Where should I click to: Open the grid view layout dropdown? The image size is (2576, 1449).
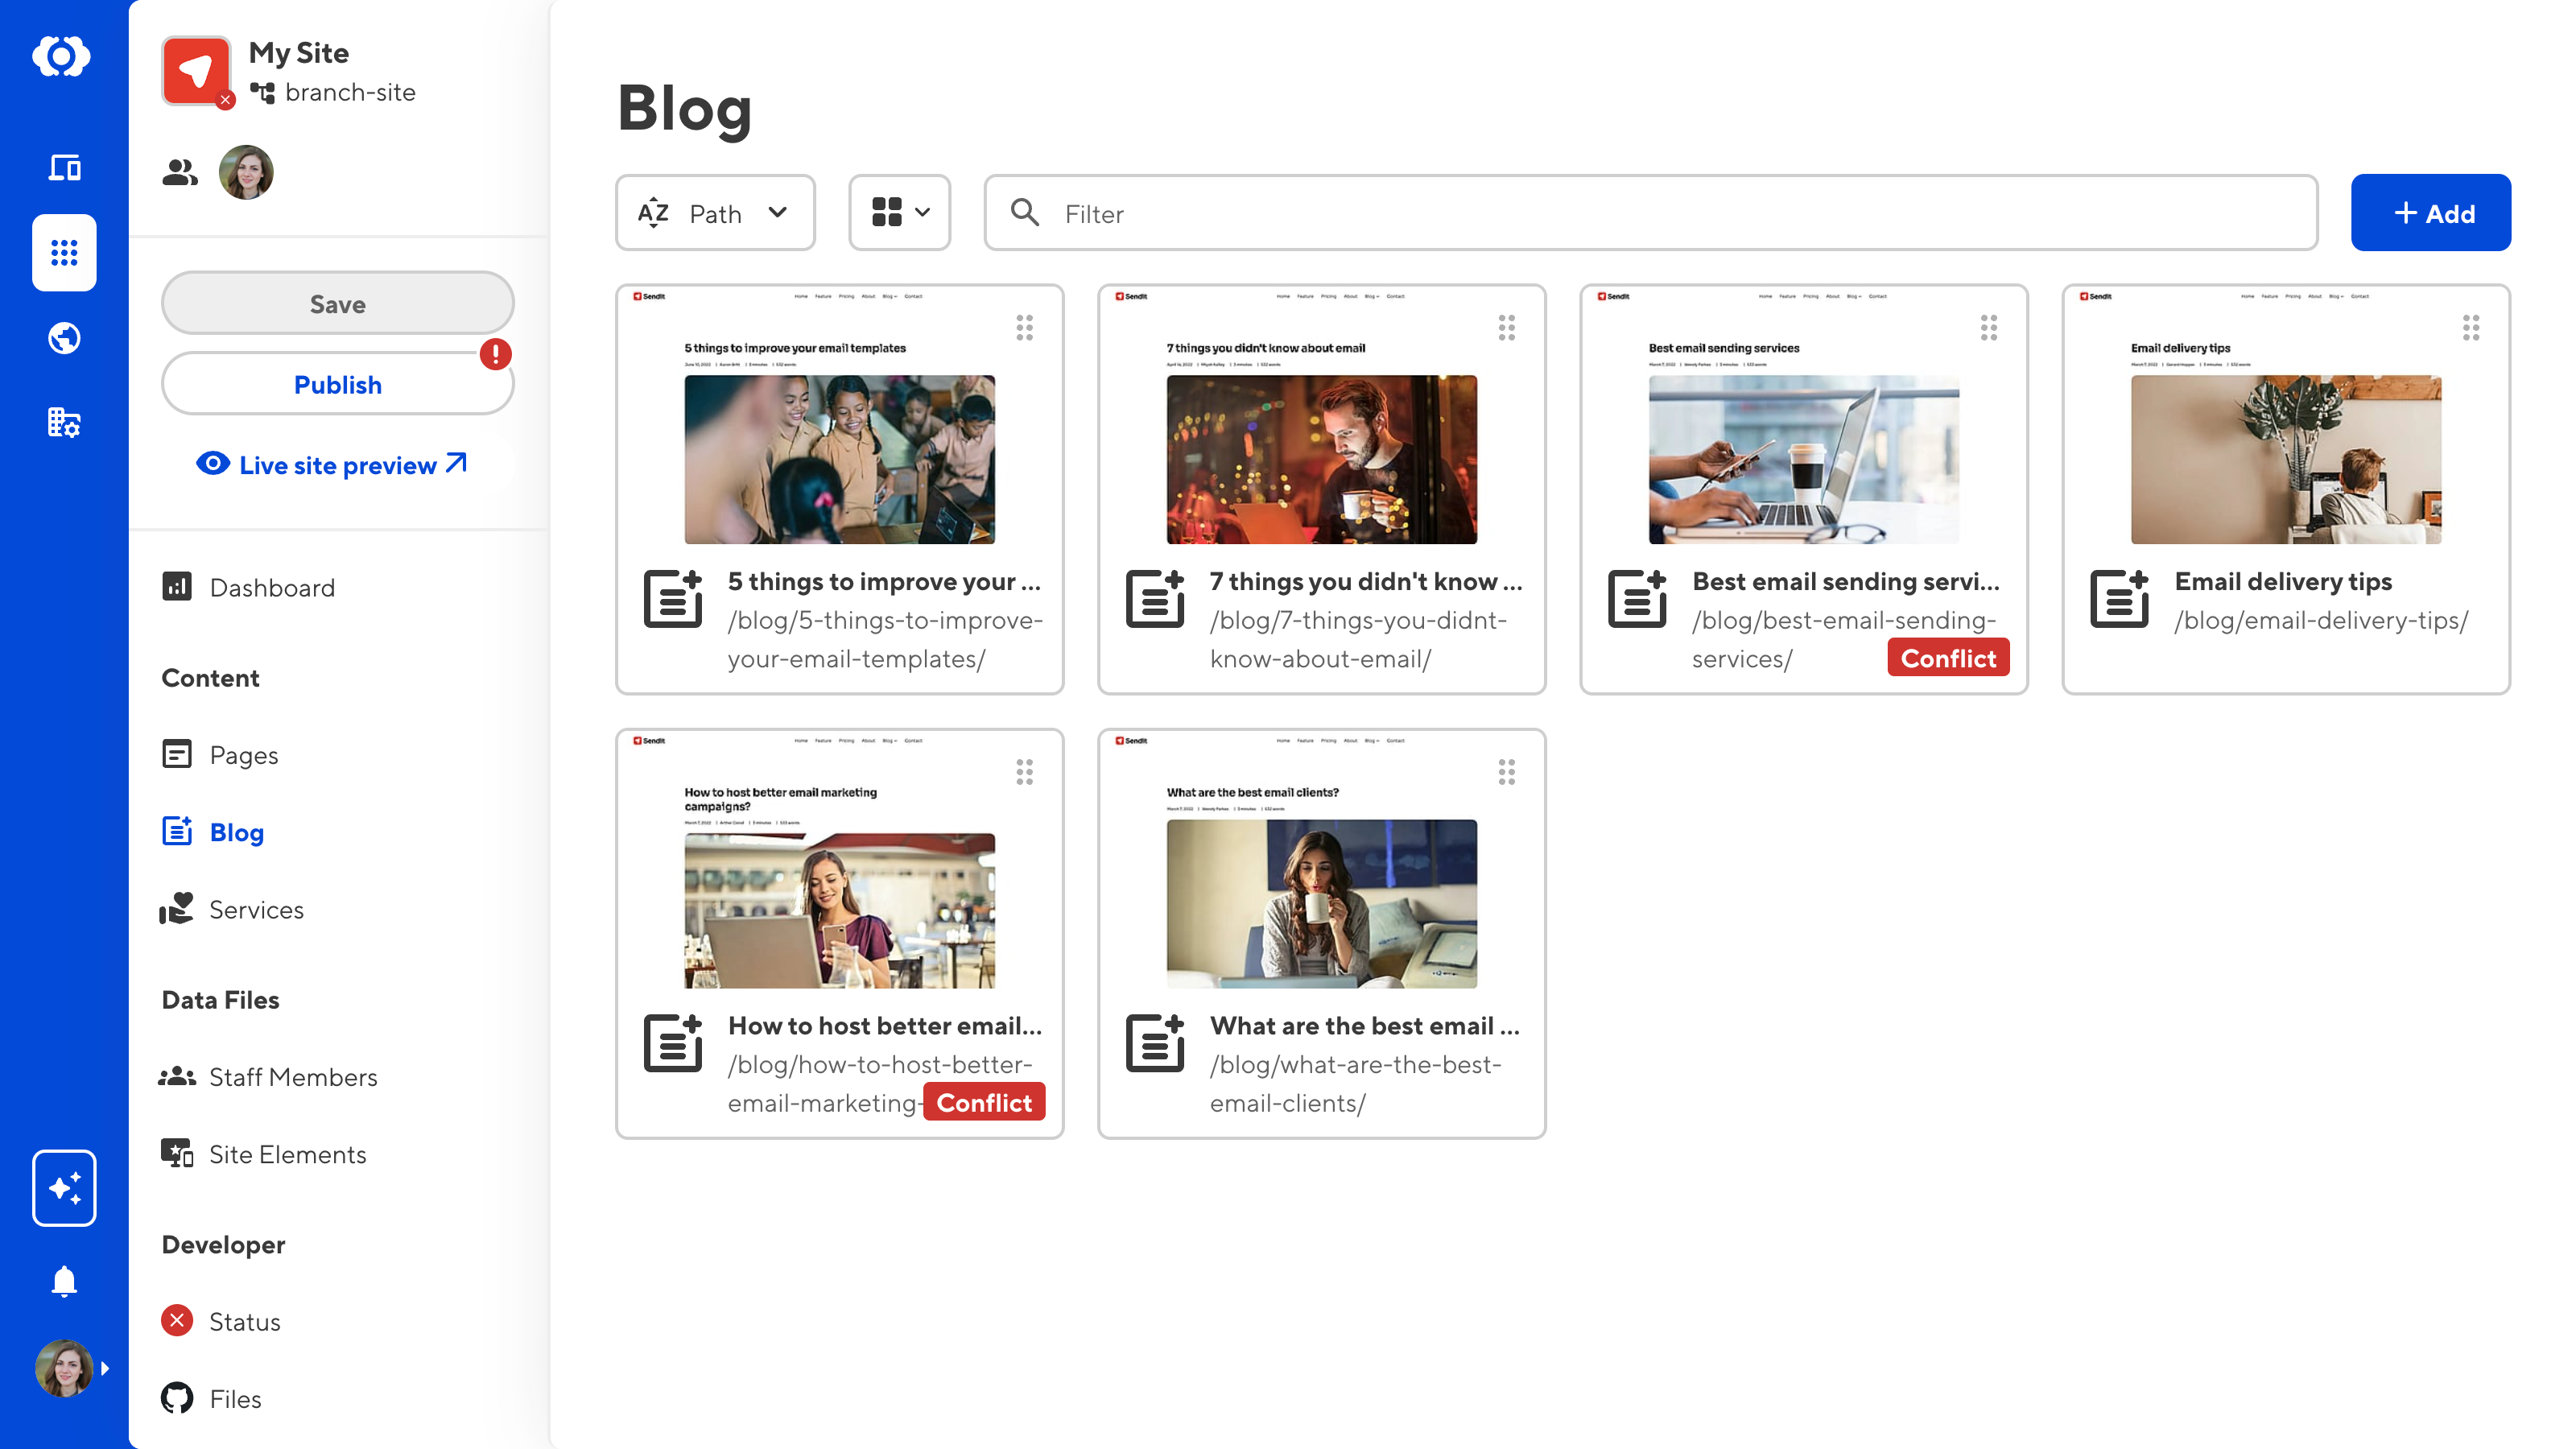[899, 213]
